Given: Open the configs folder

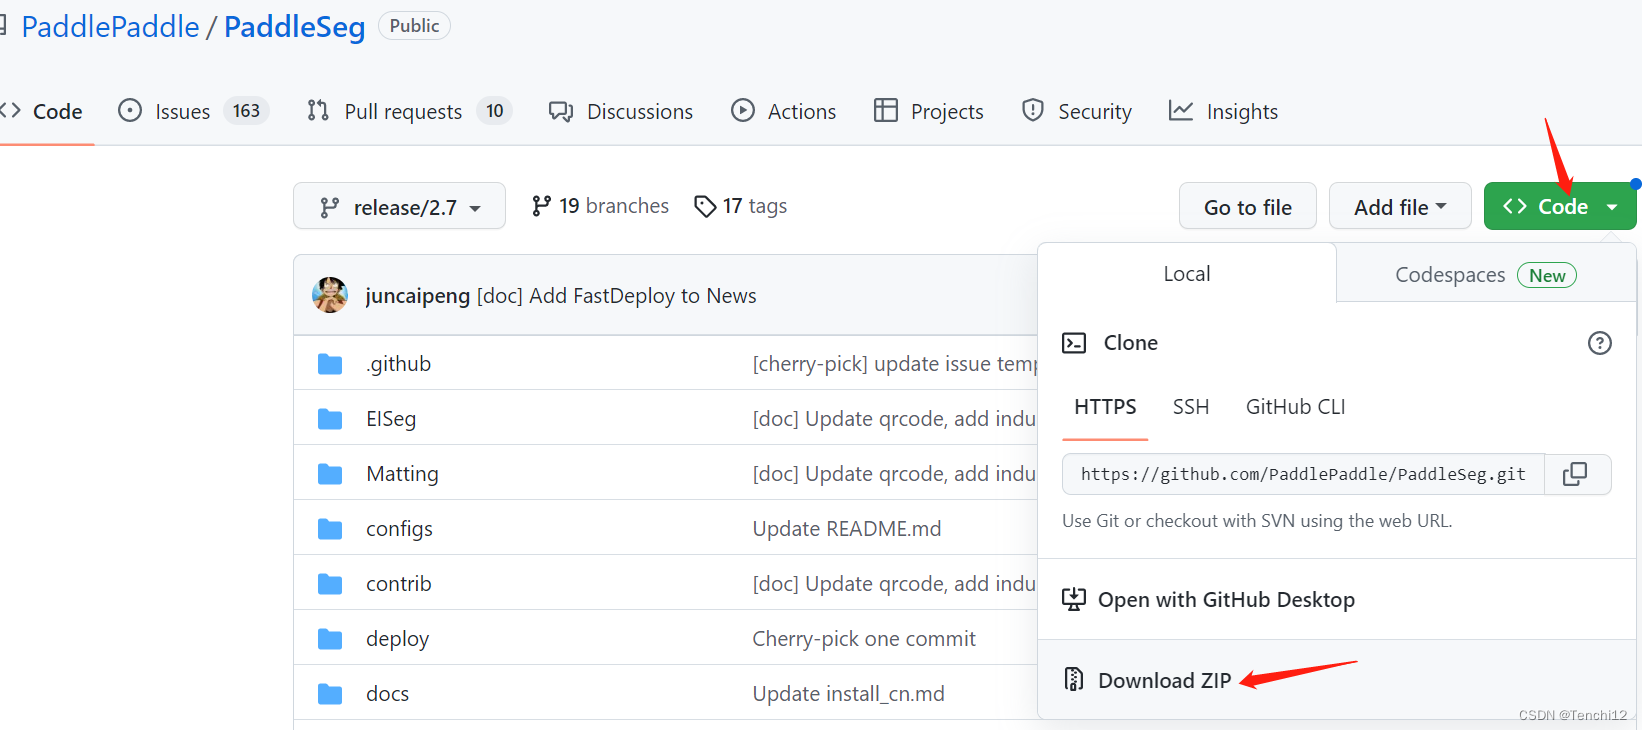Looking at the screenshot, I should tap(399, 529).
